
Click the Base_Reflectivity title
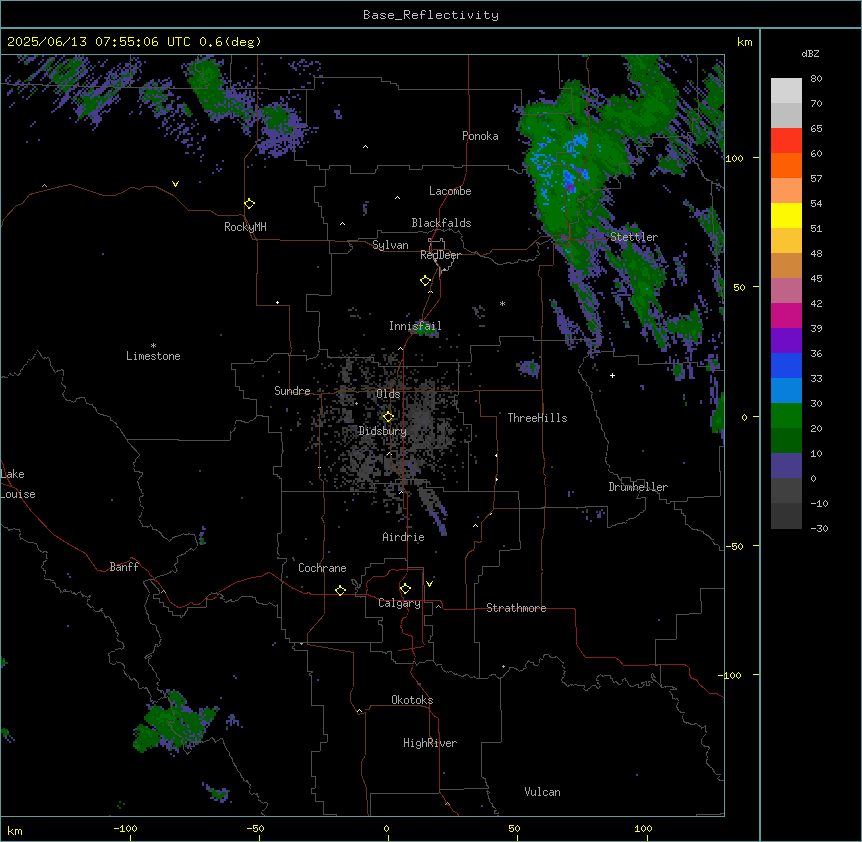[x=431, y=15]
